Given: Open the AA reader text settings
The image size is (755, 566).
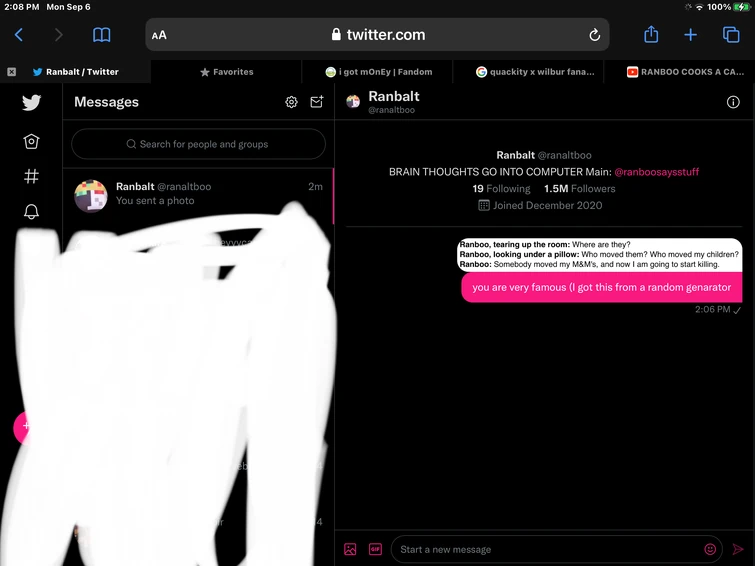Looking at the screenshot, I should [159, 35].
